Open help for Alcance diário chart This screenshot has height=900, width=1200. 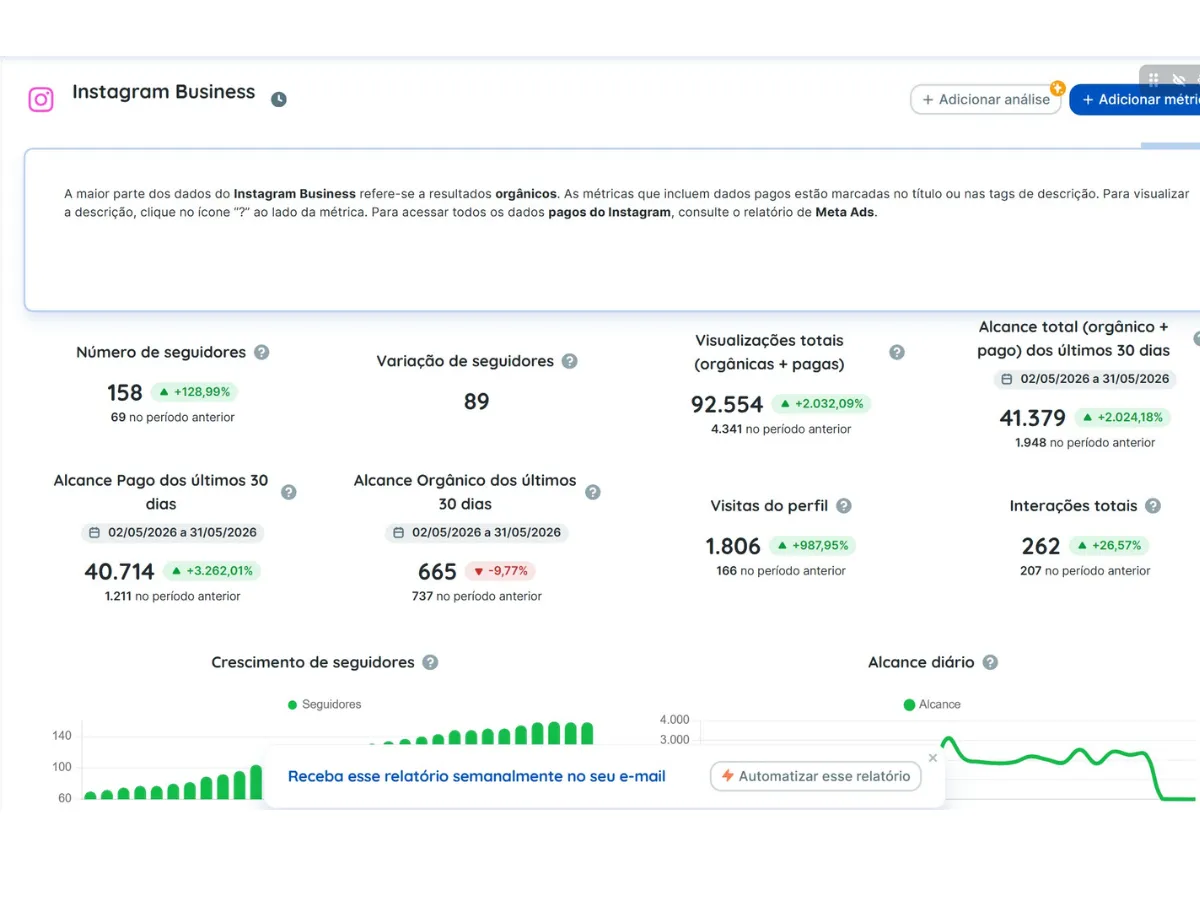tap(990, 662)
